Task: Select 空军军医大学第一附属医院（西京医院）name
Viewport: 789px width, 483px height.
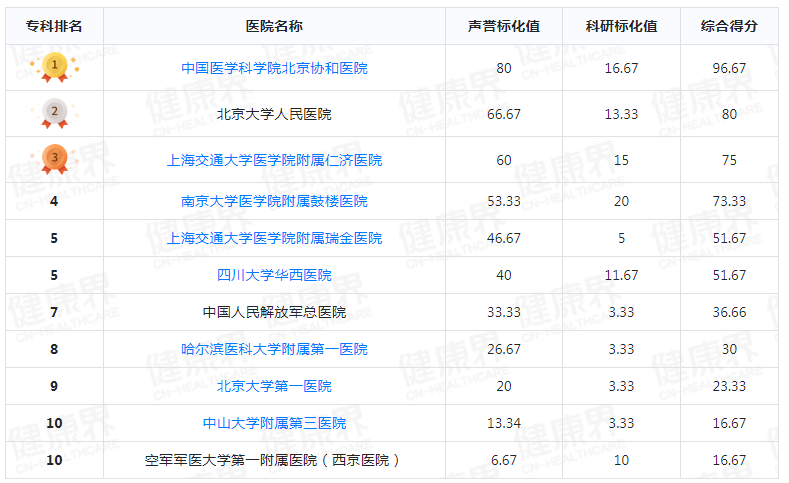Action: coord(274,460)
